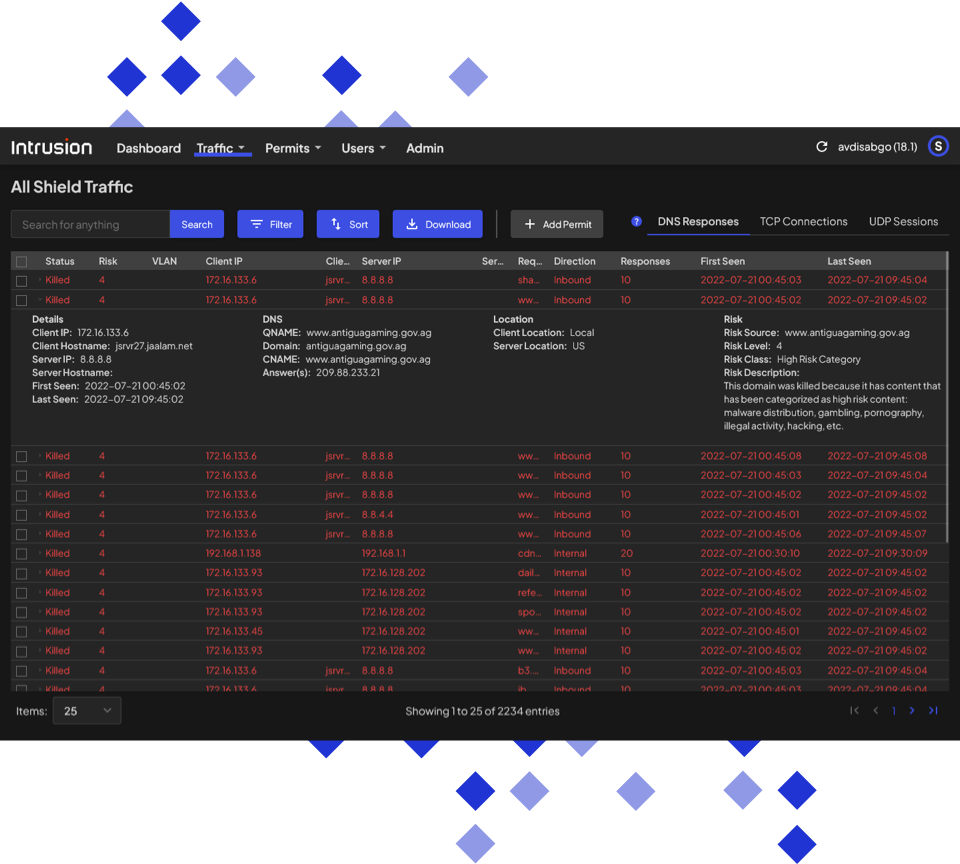
Task: Click the Download button
Action: (437, 224)
